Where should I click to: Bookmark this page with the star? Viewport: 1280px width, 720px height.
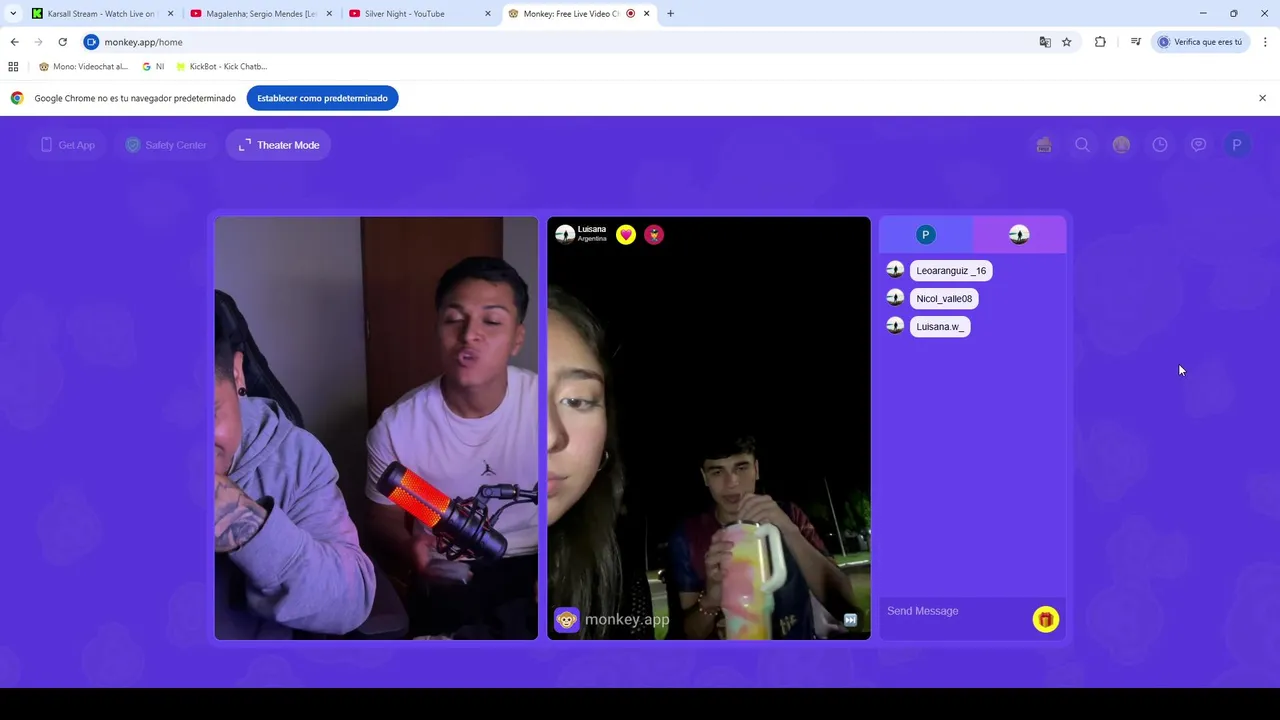coord(1067,42)
